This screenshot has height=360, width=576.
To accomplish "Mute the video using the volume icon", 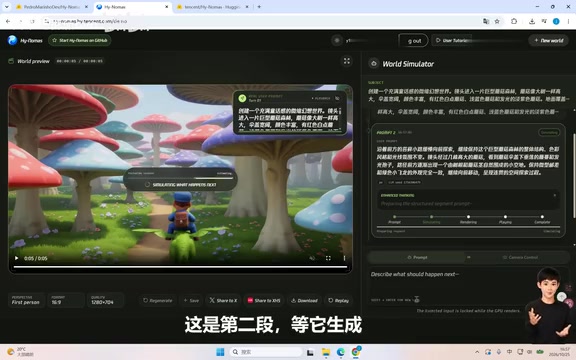I will (x=312, y=258).
